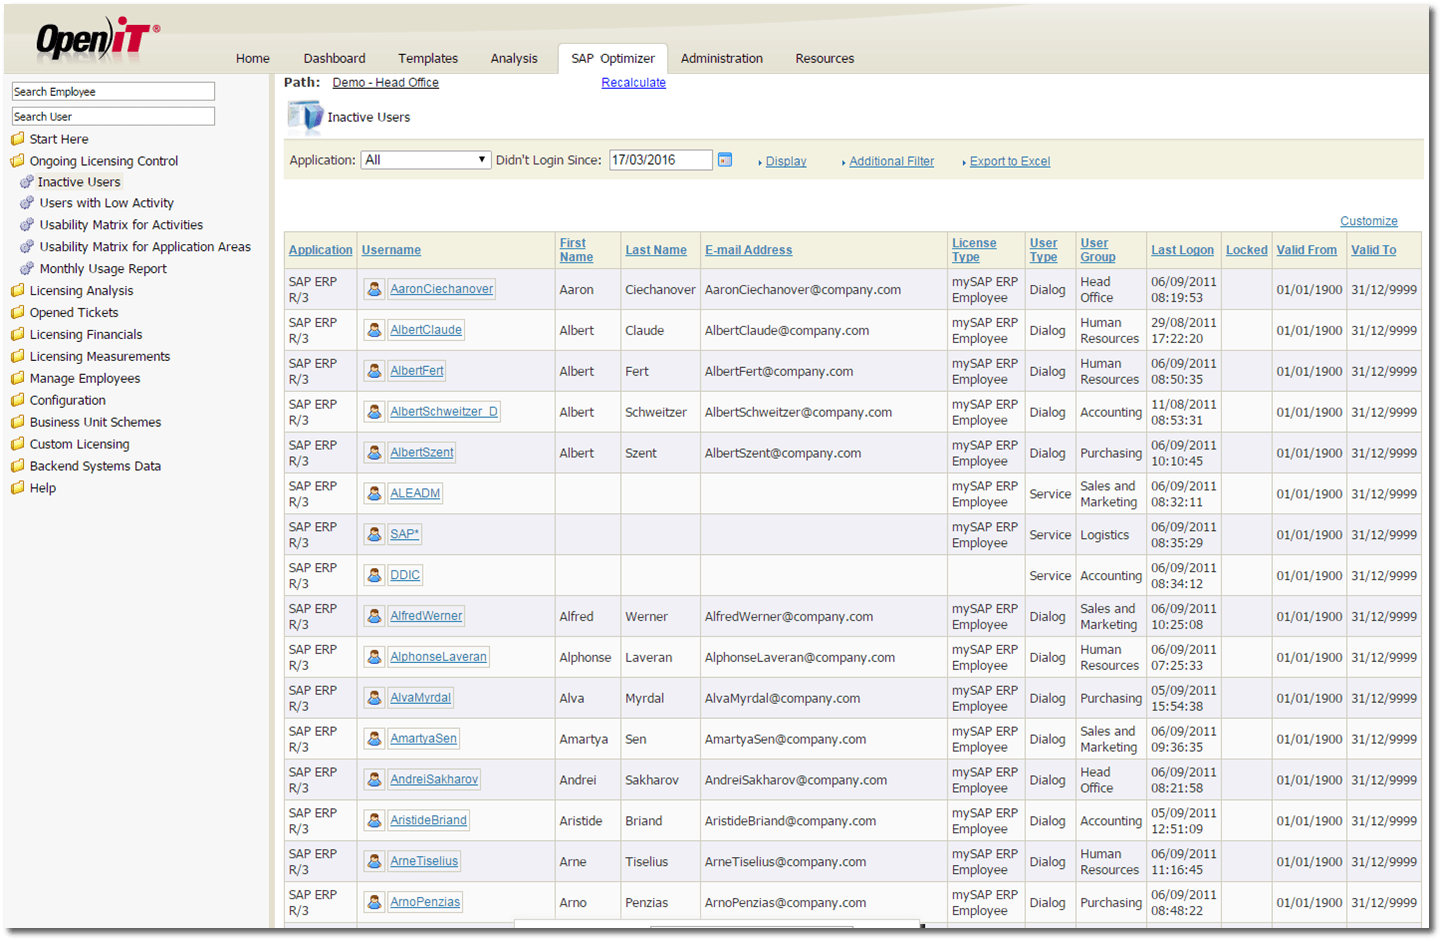Click the Open iT logo
Screen dimensions: 1442x941
tap(97, 38)
